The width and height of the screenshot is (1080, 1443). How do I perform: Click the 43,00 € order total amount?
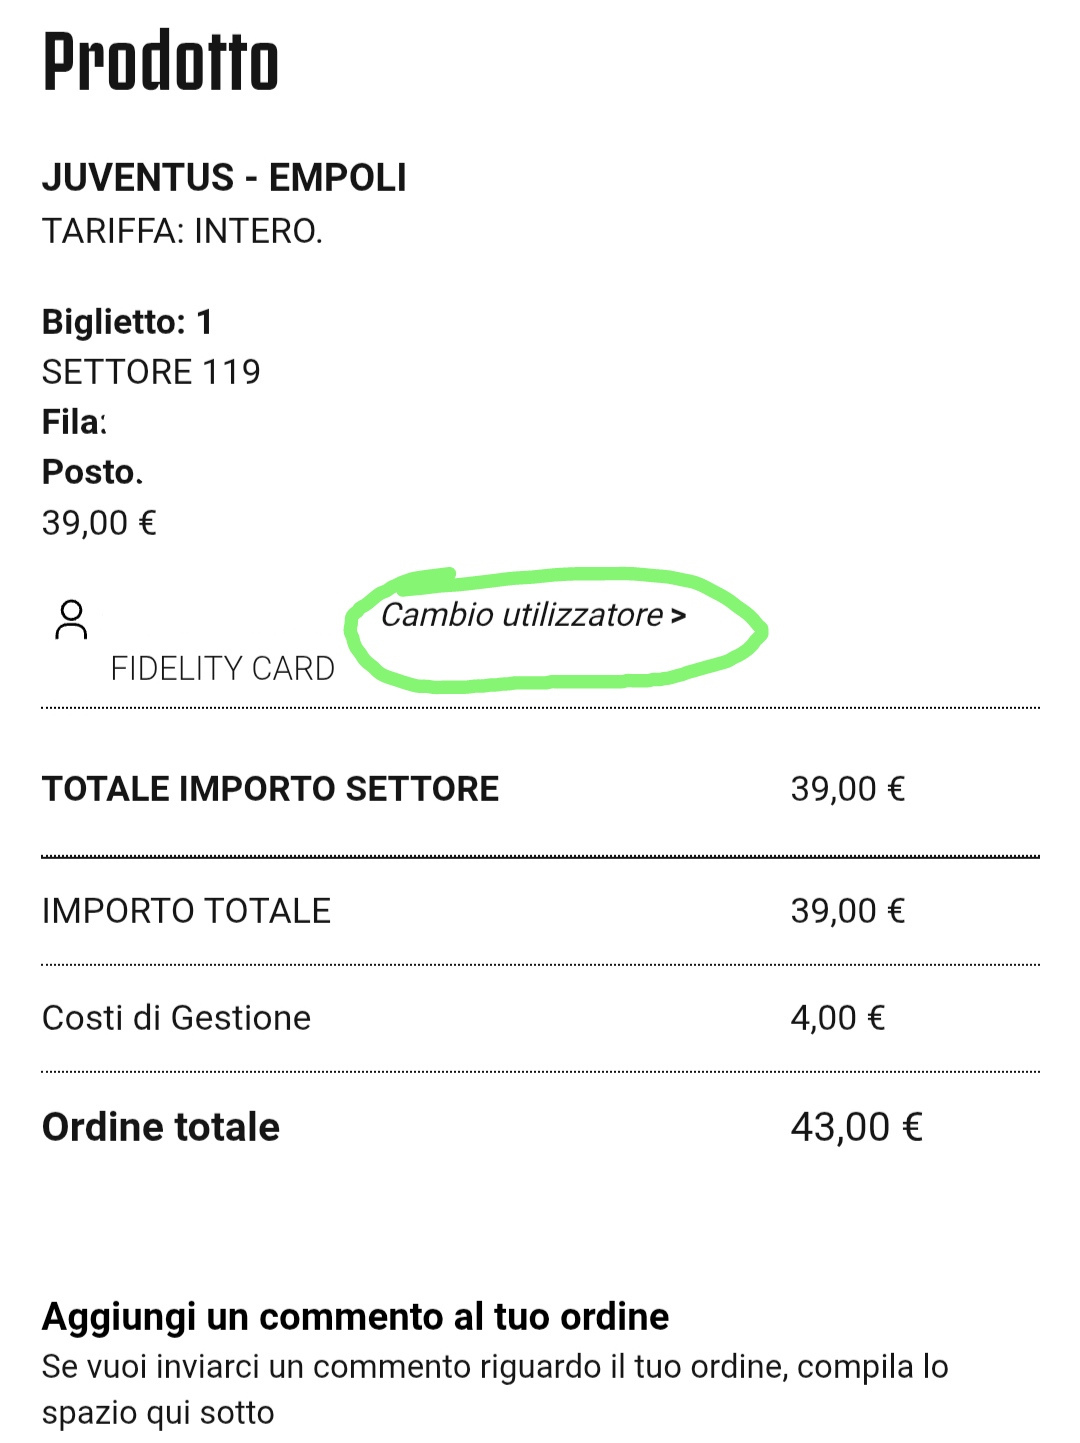point(856,1127)
